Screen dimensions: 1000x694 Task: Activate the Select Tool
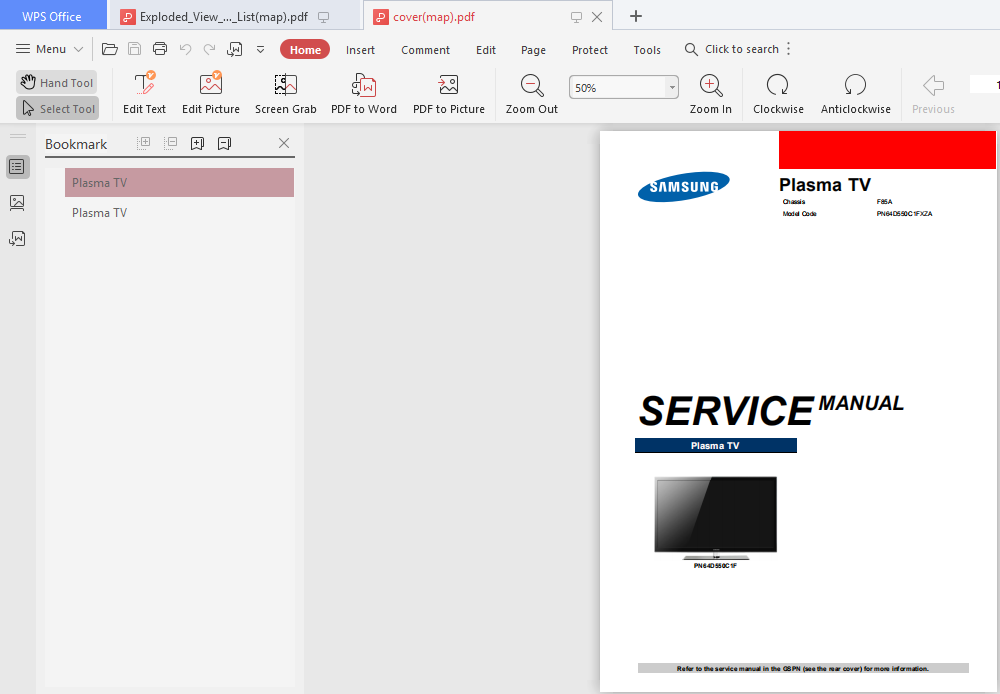(57, 108)
